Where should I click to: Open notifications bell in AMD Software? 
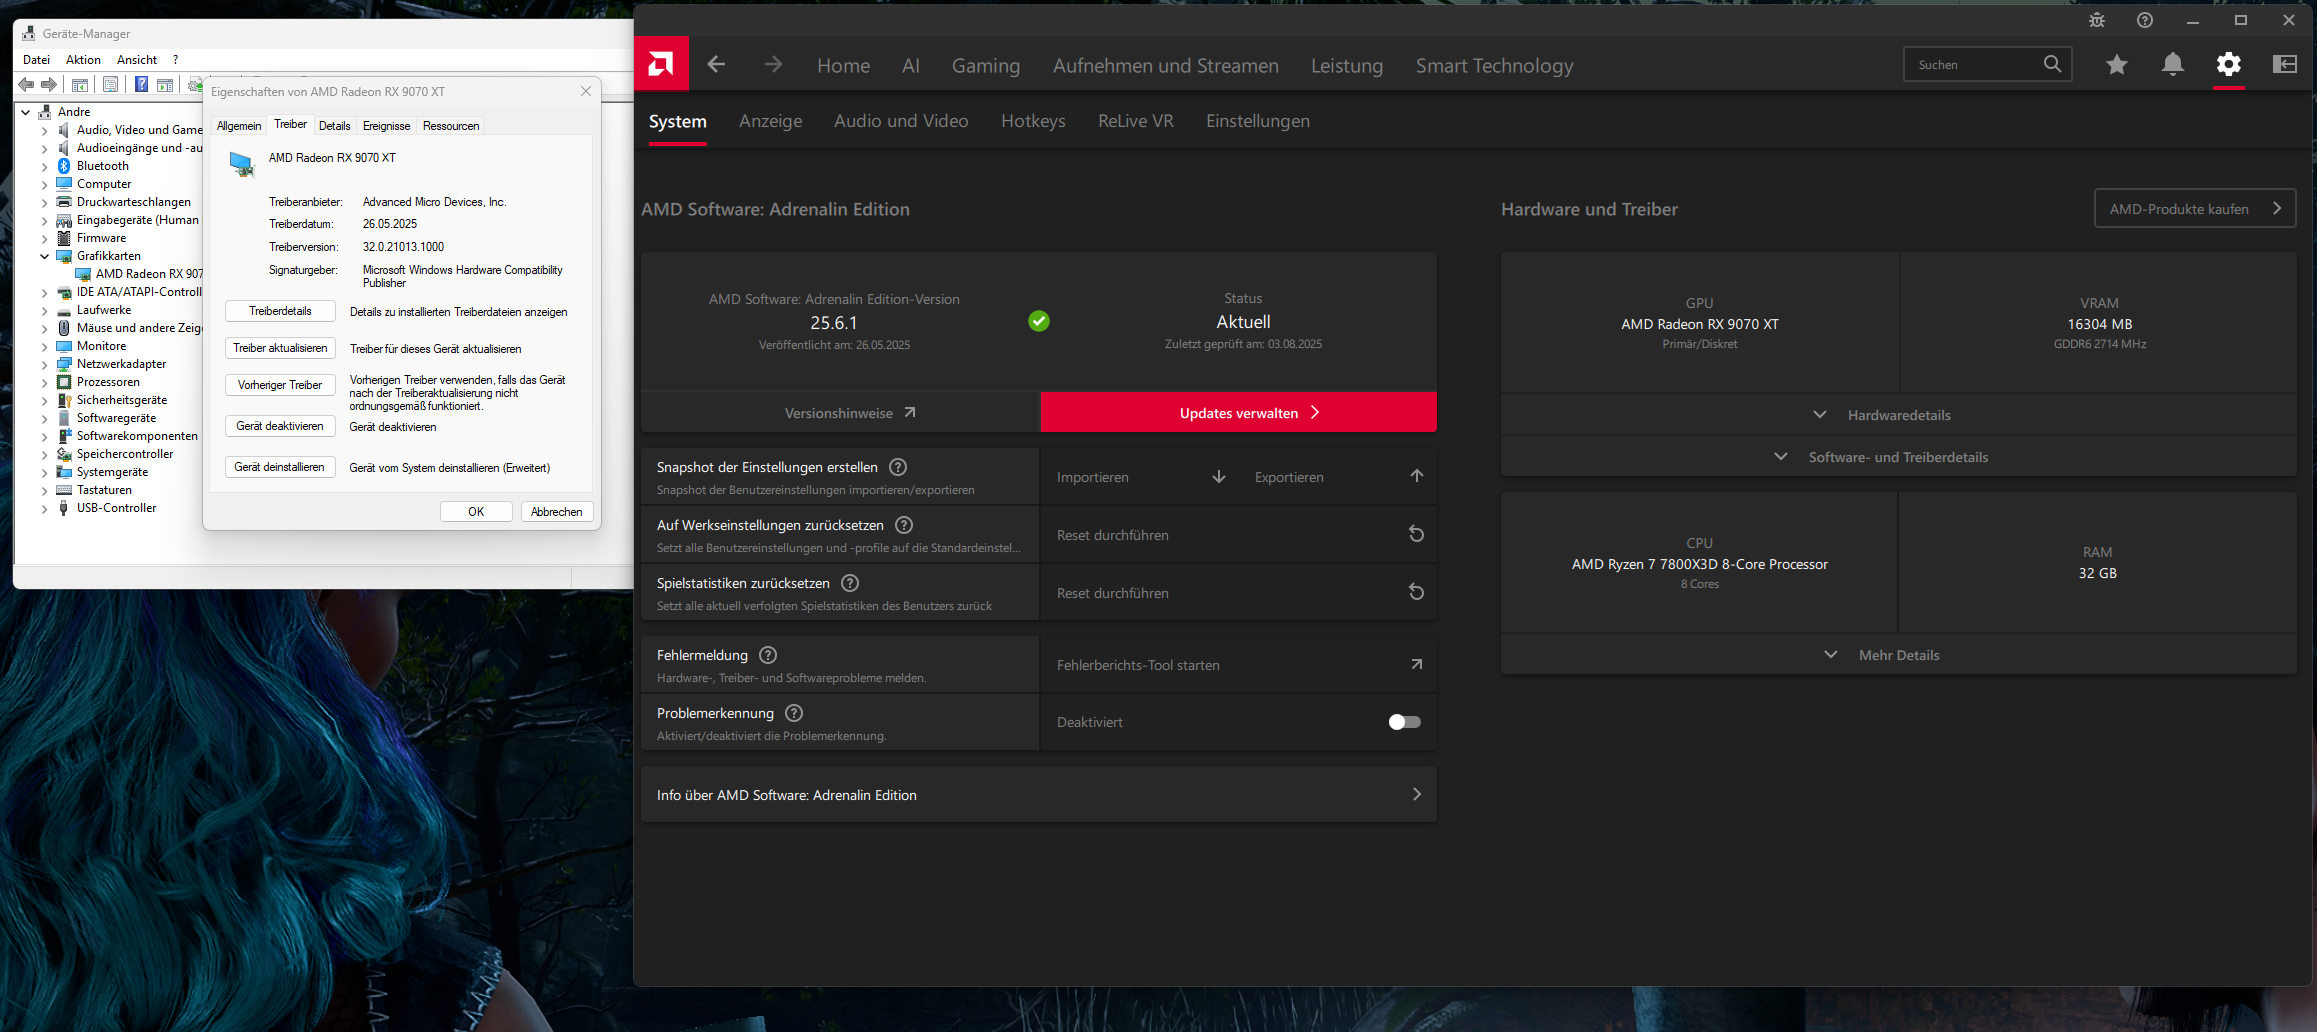[2172, 64]
